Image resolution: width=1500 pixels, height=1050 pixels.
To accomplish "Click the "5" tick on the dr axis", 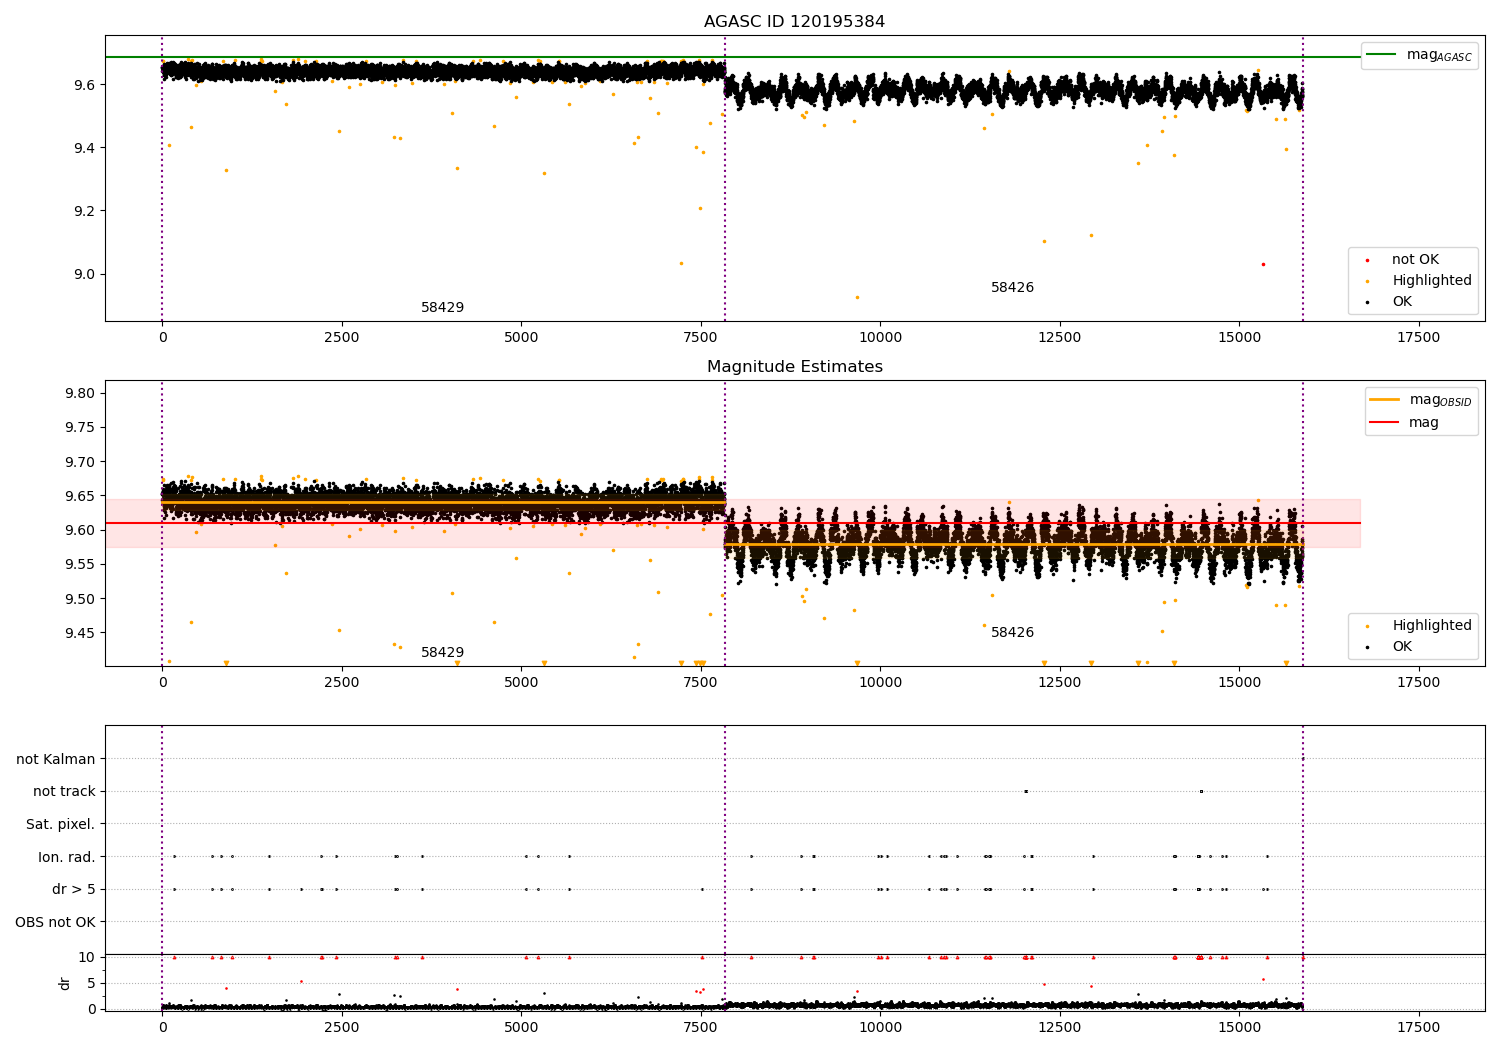I will pyautogui.click(x=92, y=983).
